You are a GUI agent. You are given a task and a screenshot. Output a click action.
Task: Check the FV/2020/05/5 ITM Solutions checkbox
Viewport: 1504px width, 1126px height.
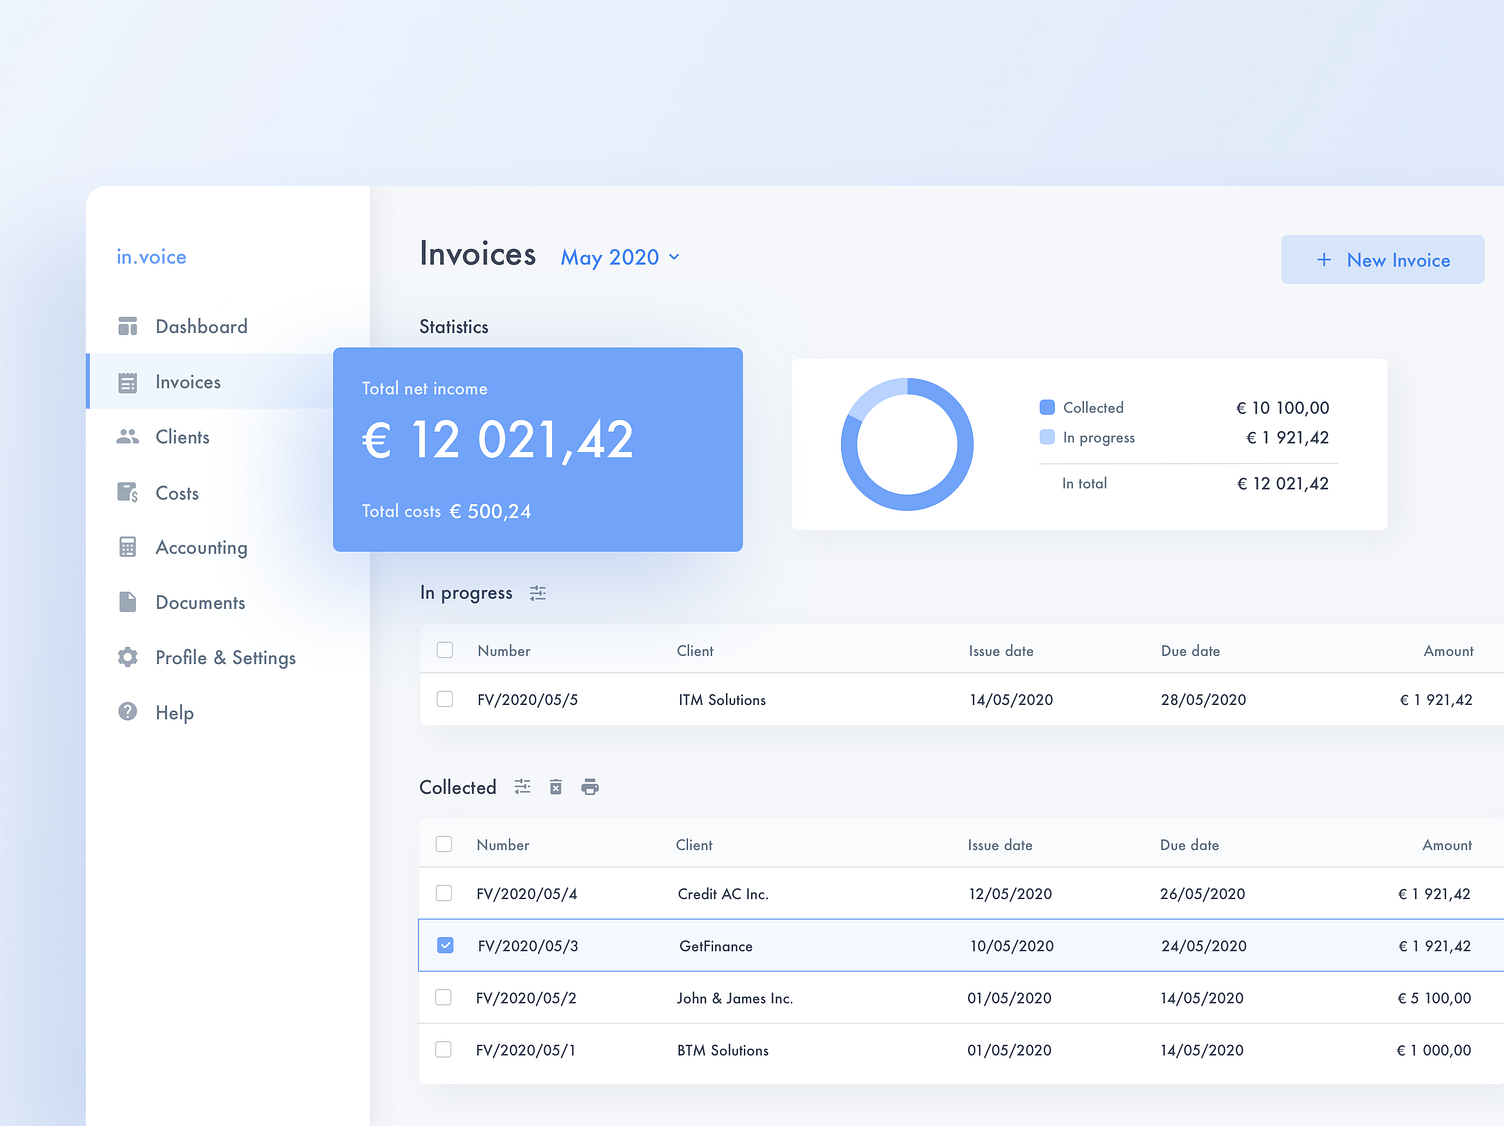(x=445, y=699)
